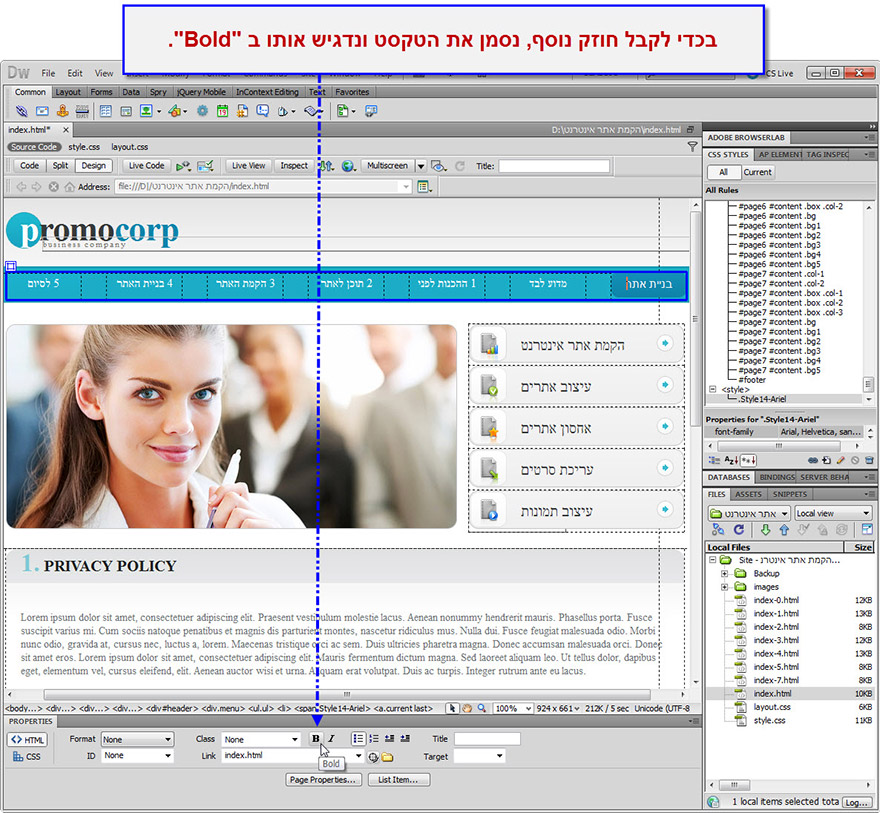Click the Expand Files panel icon
Screen dimensions: 880x813
click(x=867, y=529)
